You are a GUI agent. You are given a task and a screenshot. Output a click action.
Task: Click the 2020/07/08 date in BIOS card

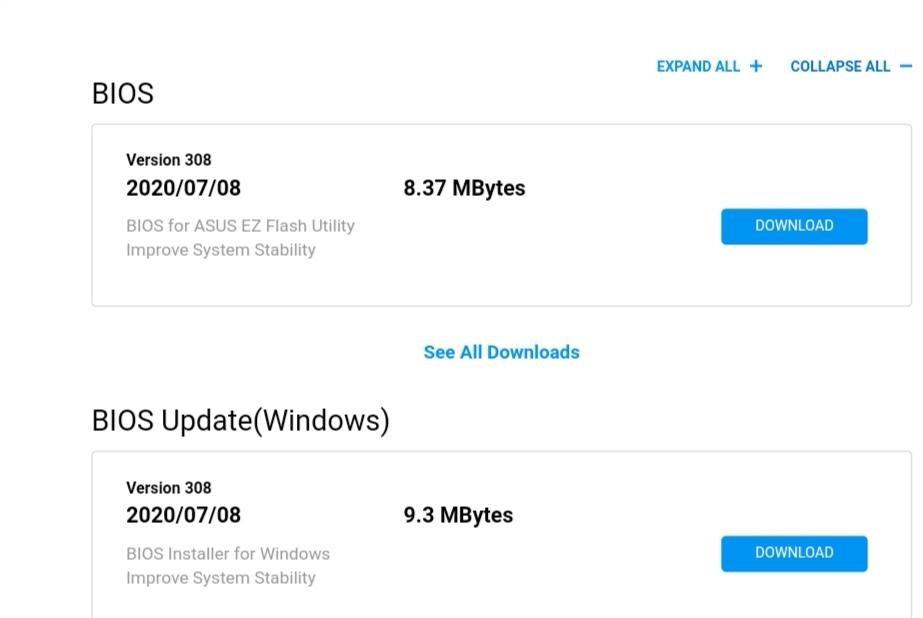(183, 188)
